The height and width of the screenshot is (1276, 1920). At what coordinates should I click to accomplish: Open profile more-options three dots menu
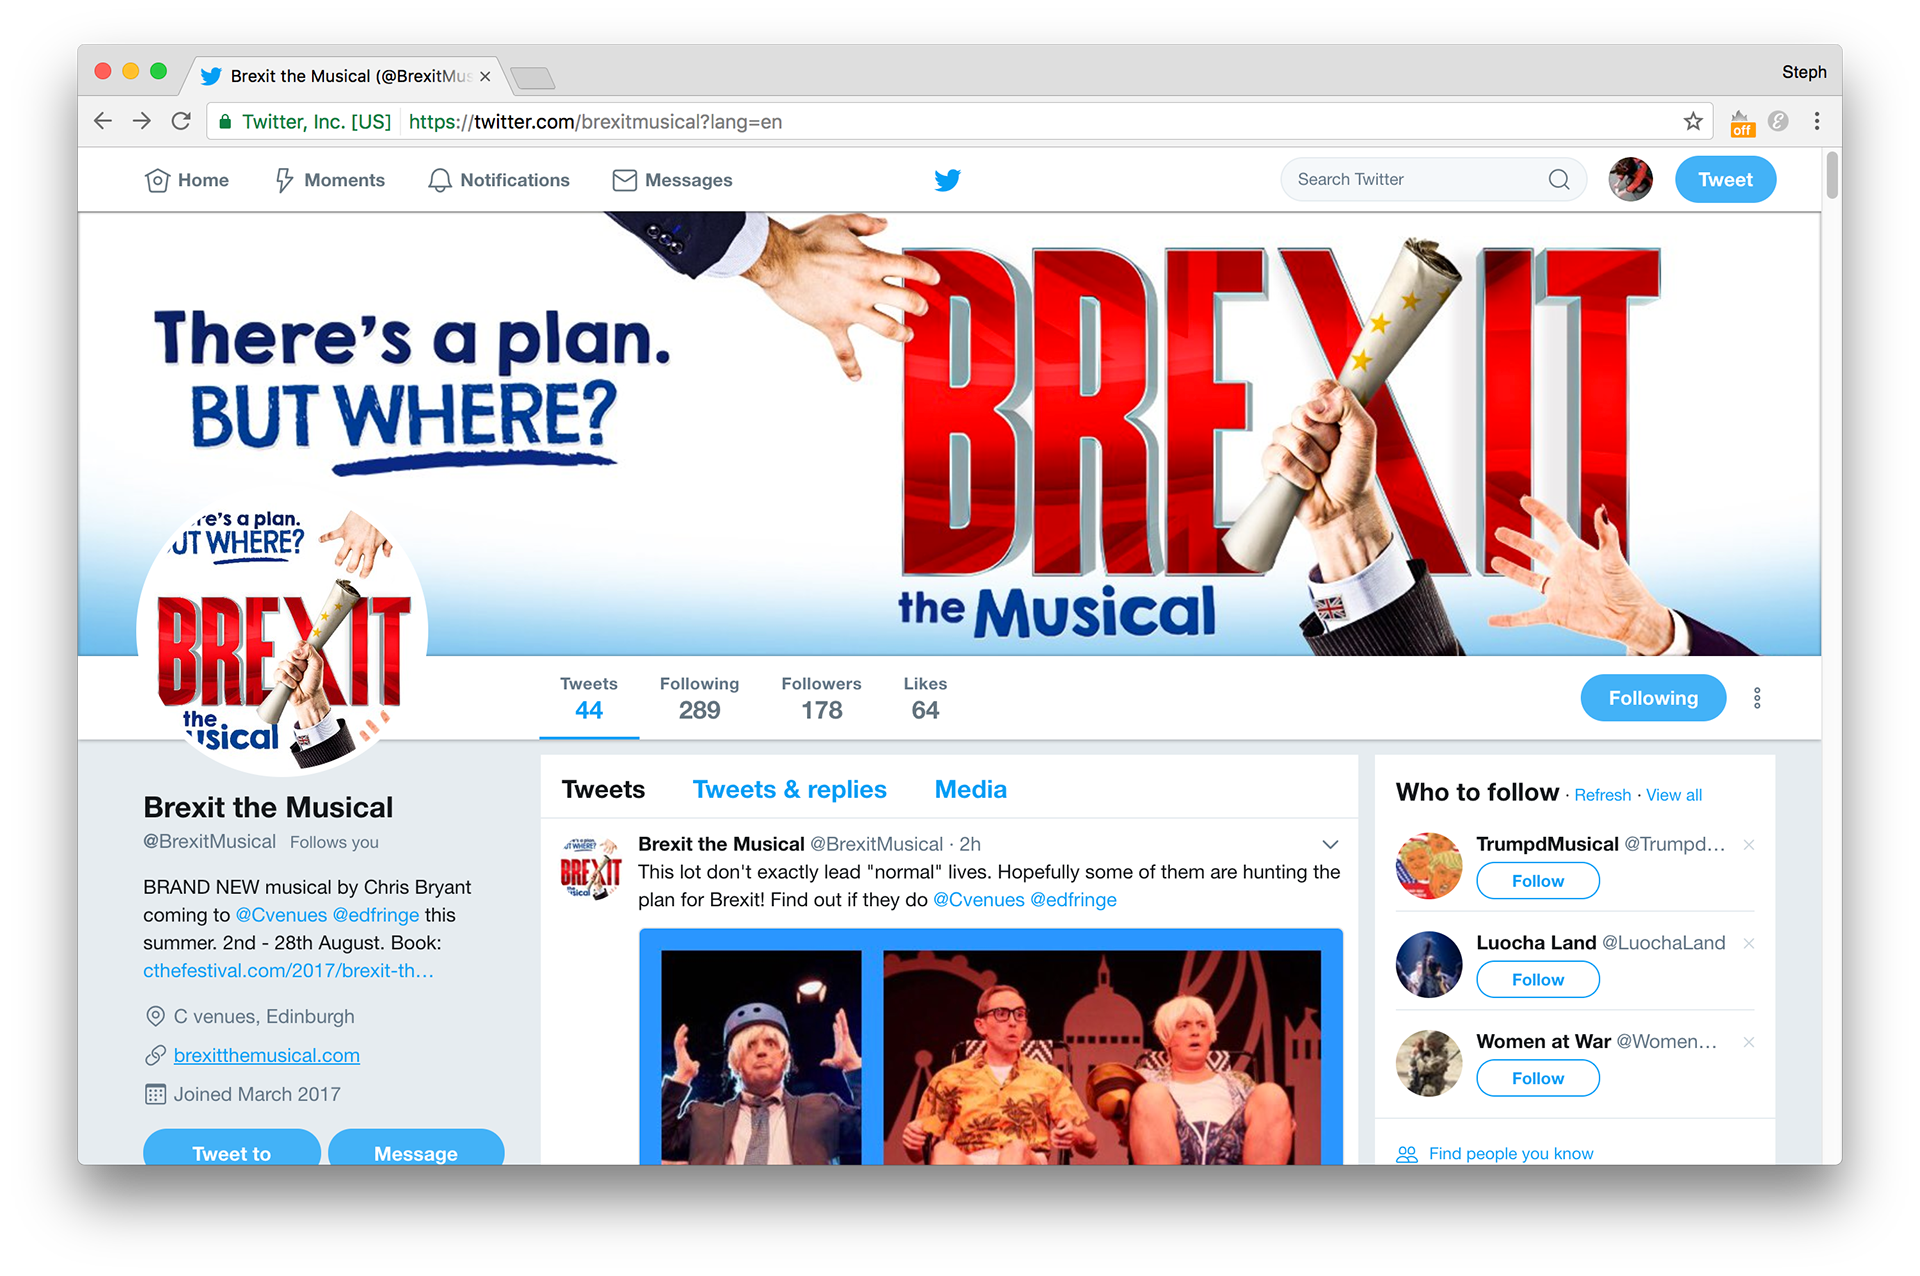pyautogui.click(x=1757, y=698)
